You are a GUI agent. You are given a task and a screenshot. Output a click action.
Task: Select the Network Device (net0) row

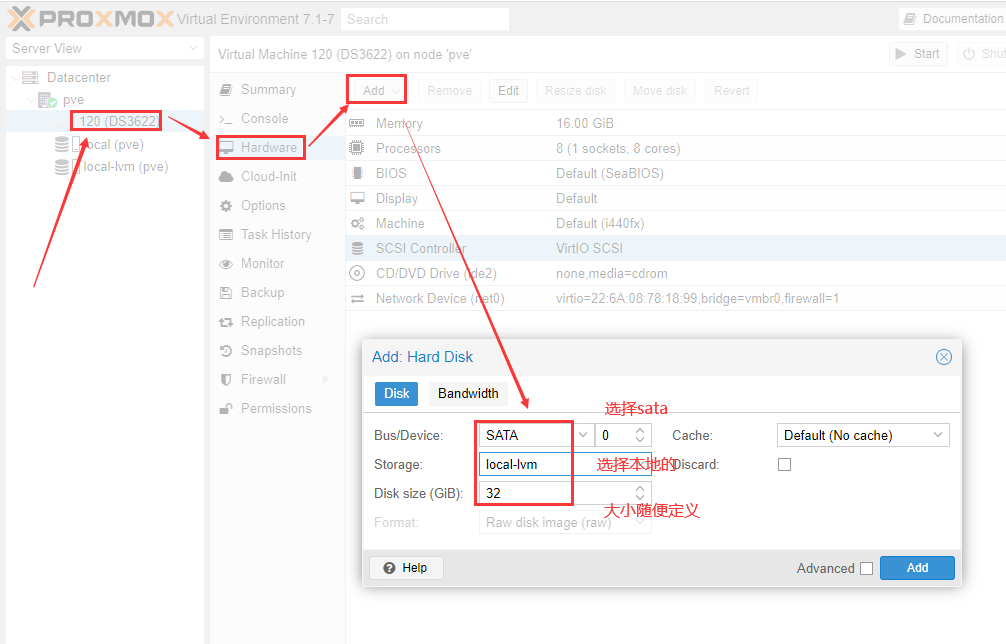tap(676, 298)
